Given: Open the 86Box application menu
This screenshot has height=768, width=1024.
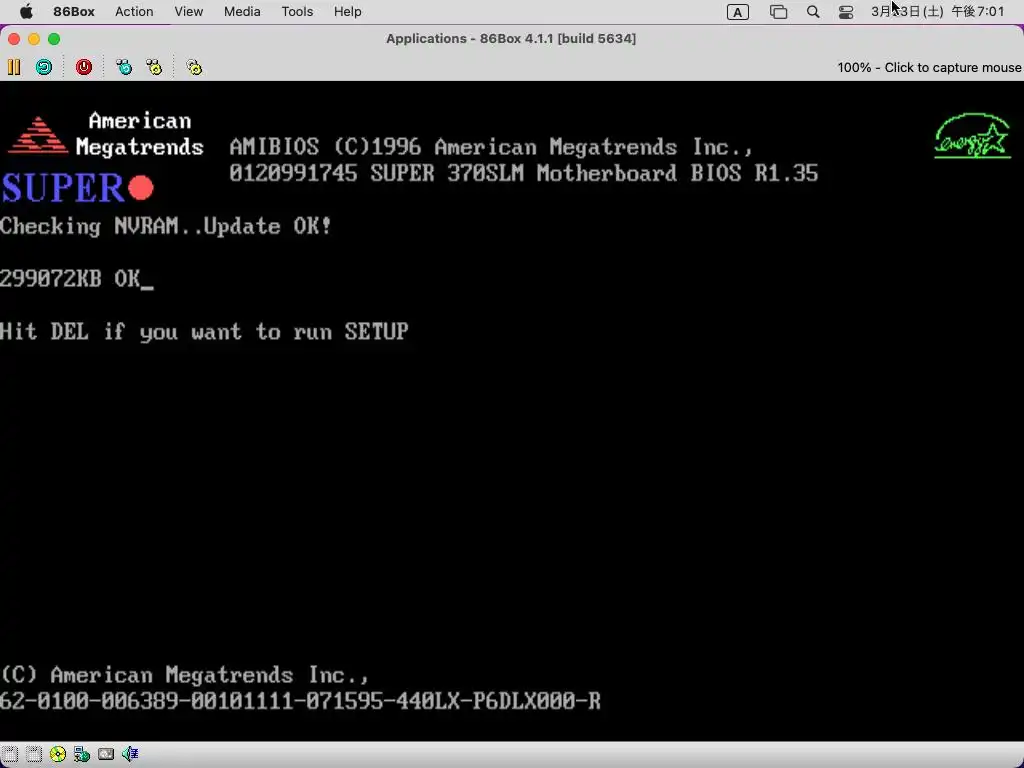Looking at the screenshot, I should click(x=74, y=12).
